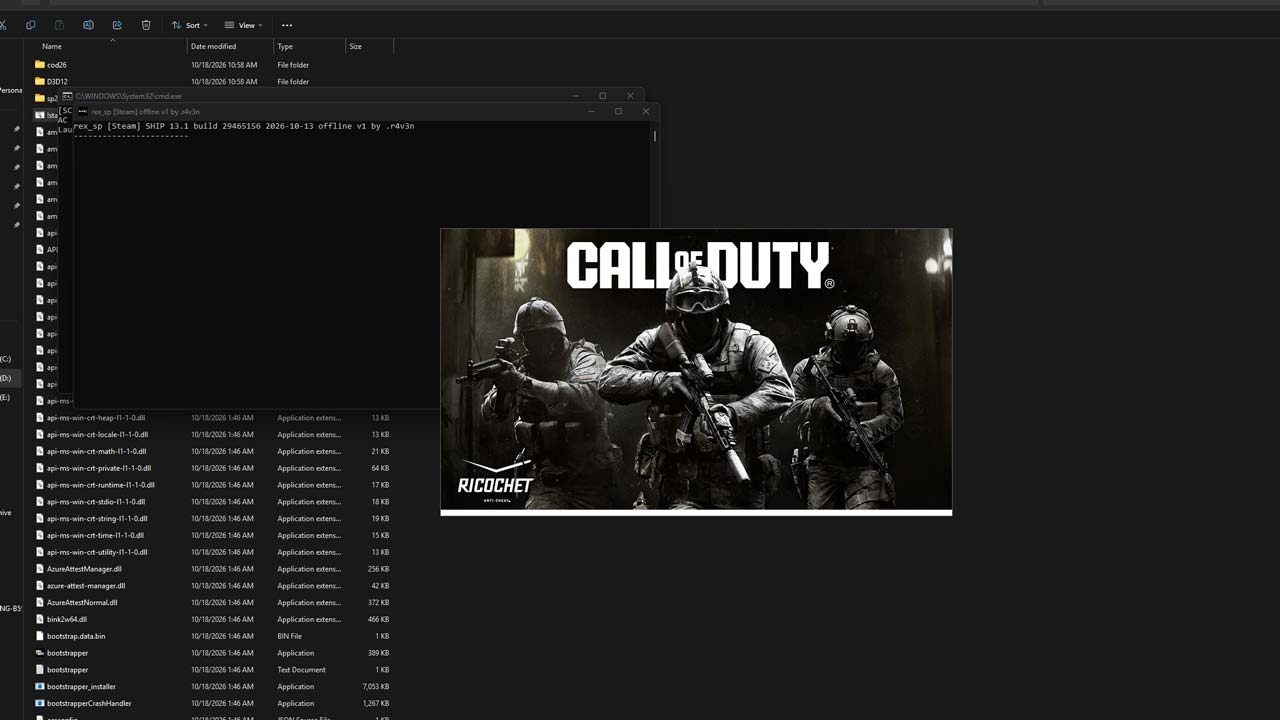Image resolution: width=1280 pixels, height=720 pixels.
Task: Click the Copy icon in Explorer toolbar
Action: coord(30,25)
